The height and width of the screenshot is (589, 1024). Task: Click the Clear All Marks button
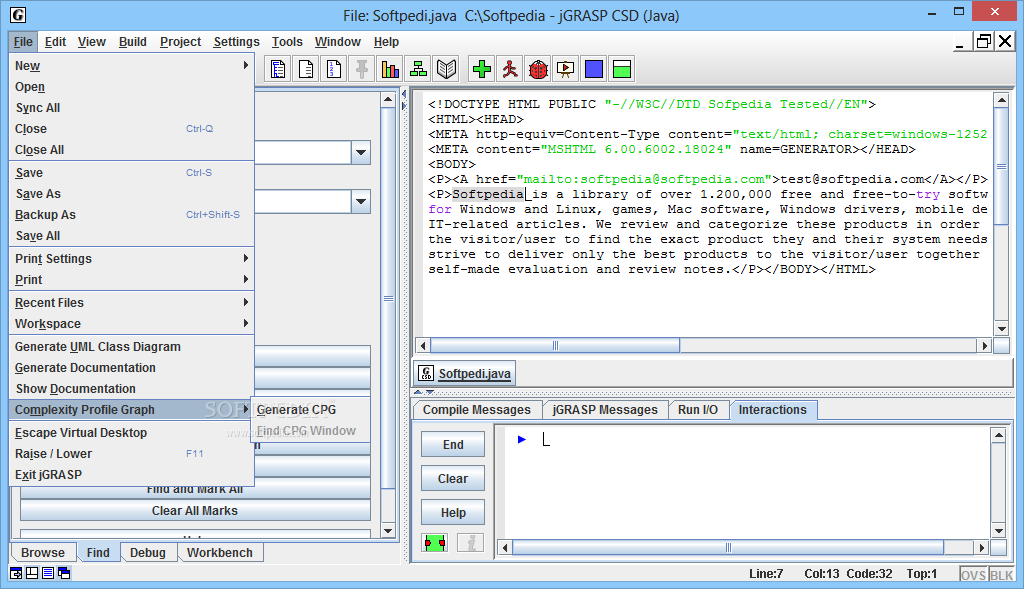click(x=195, y=511)
